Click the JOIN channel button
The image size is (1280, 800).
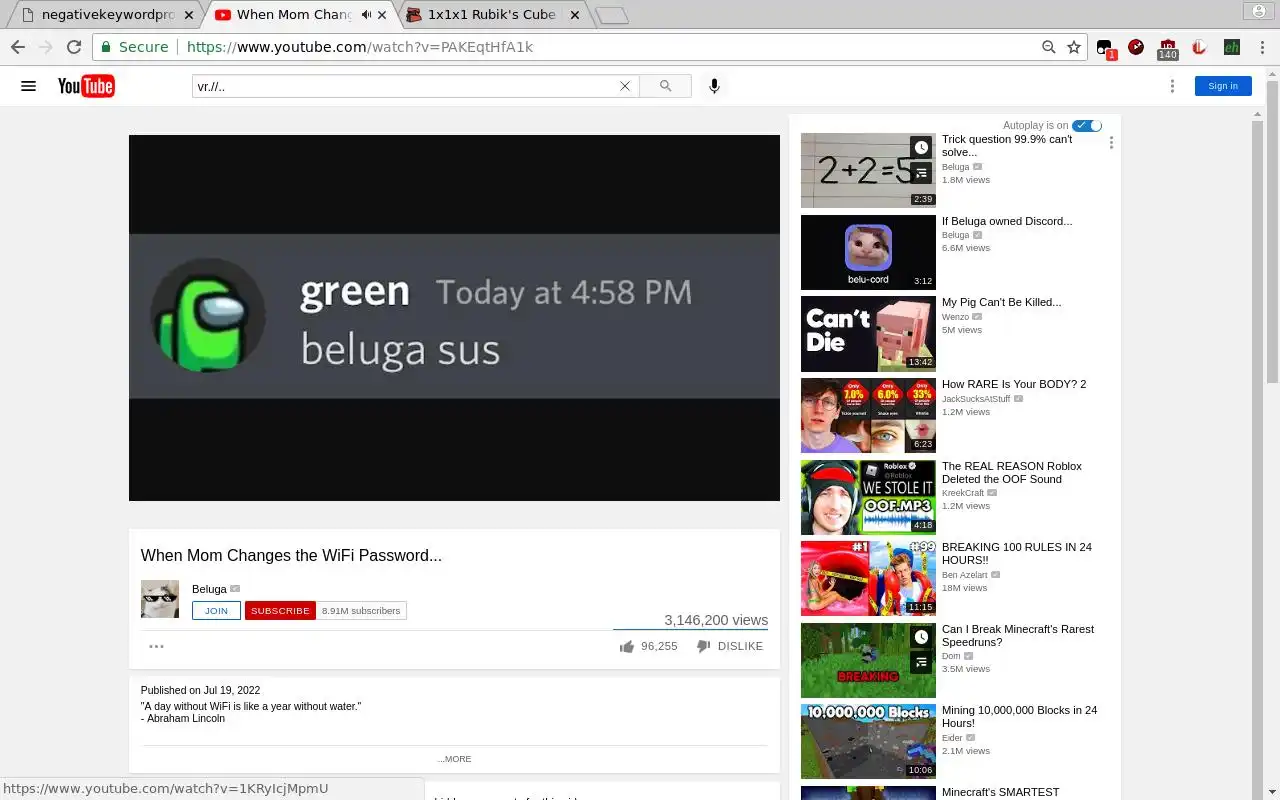[216, 610]
